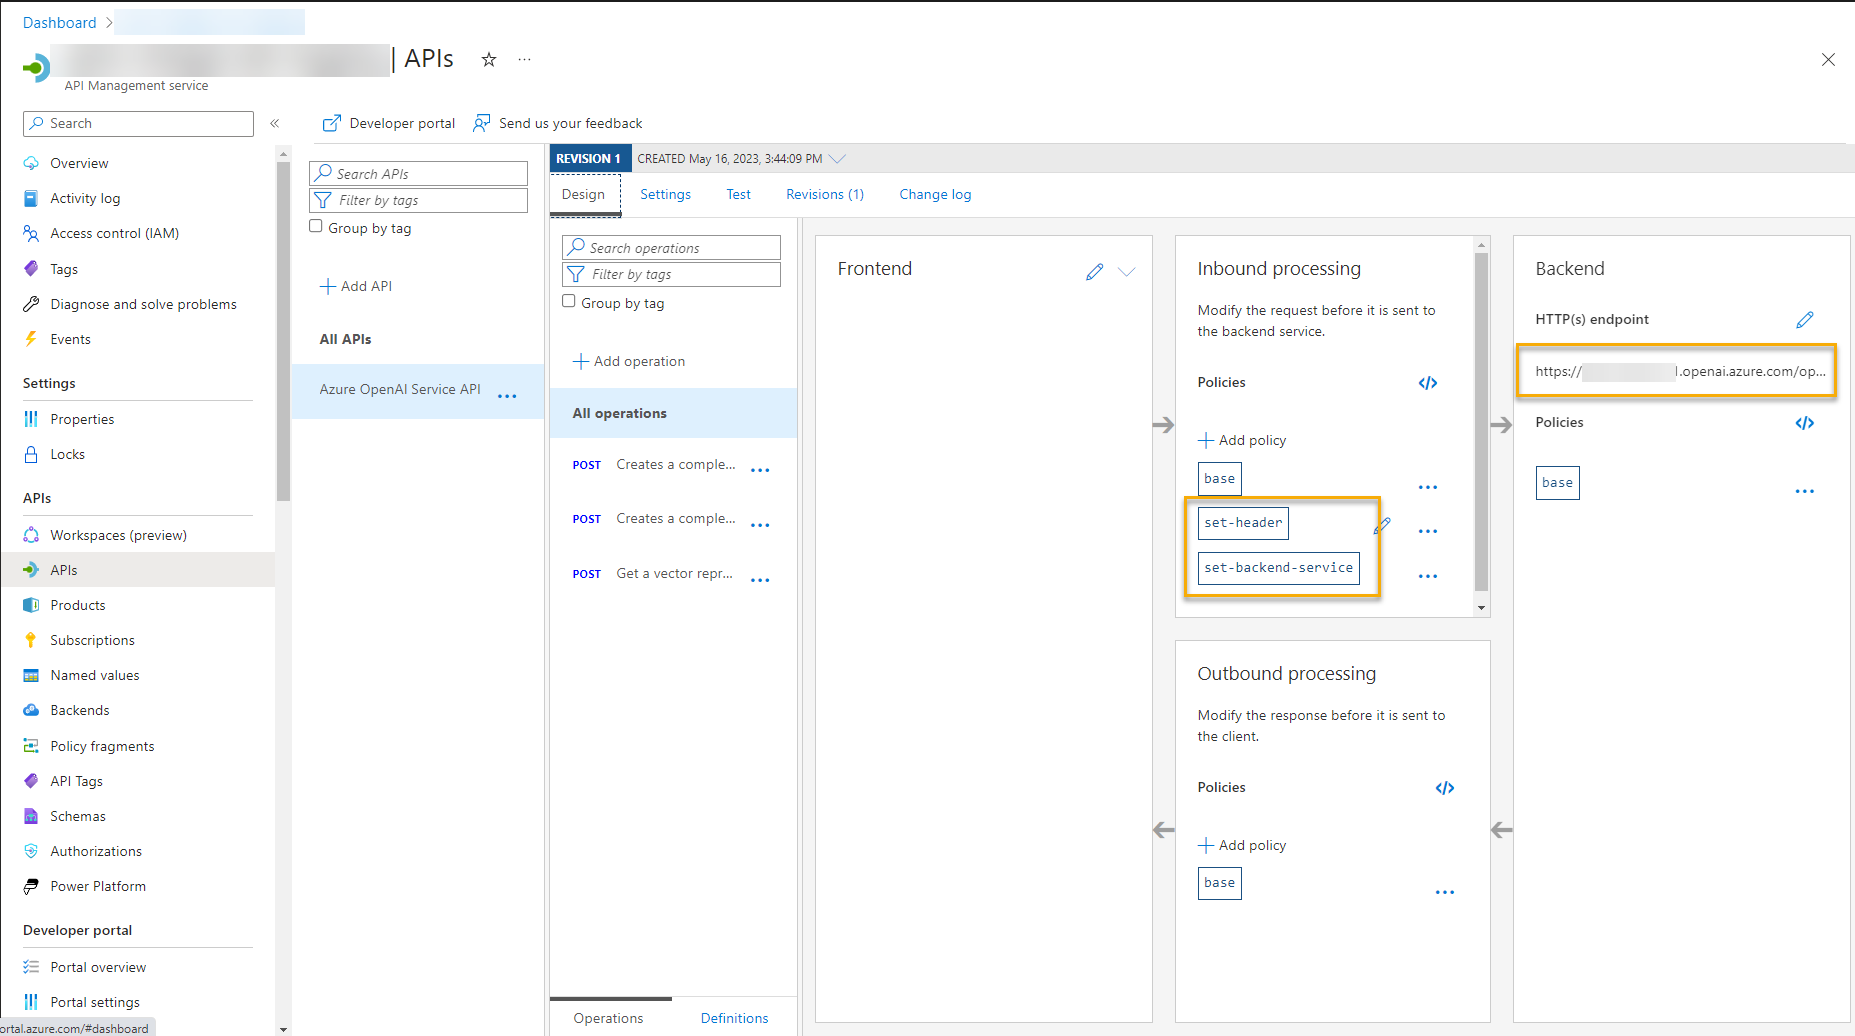Enable Group by tag in the APIs list

(x=316, y=226)
